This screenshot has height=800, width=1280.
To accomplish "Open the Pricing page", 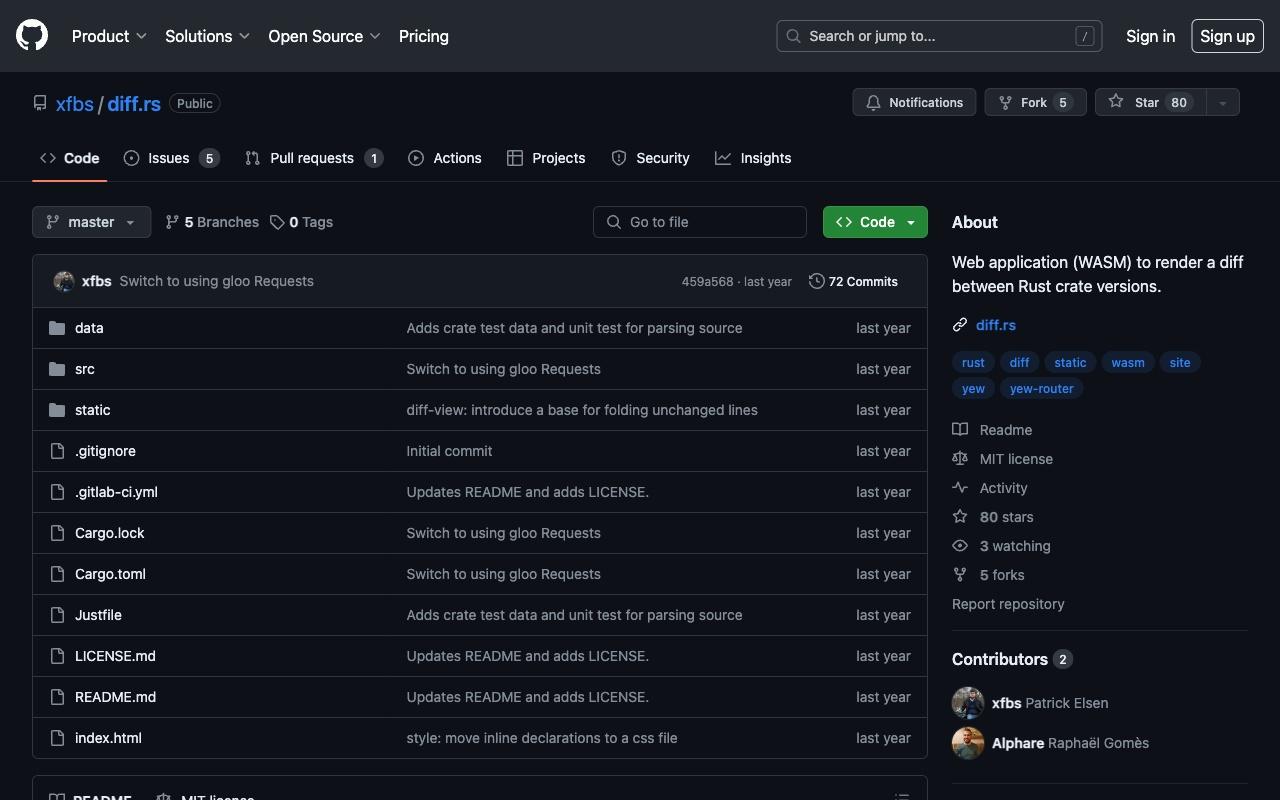I will pyautogui.click(x=424, y=36).
